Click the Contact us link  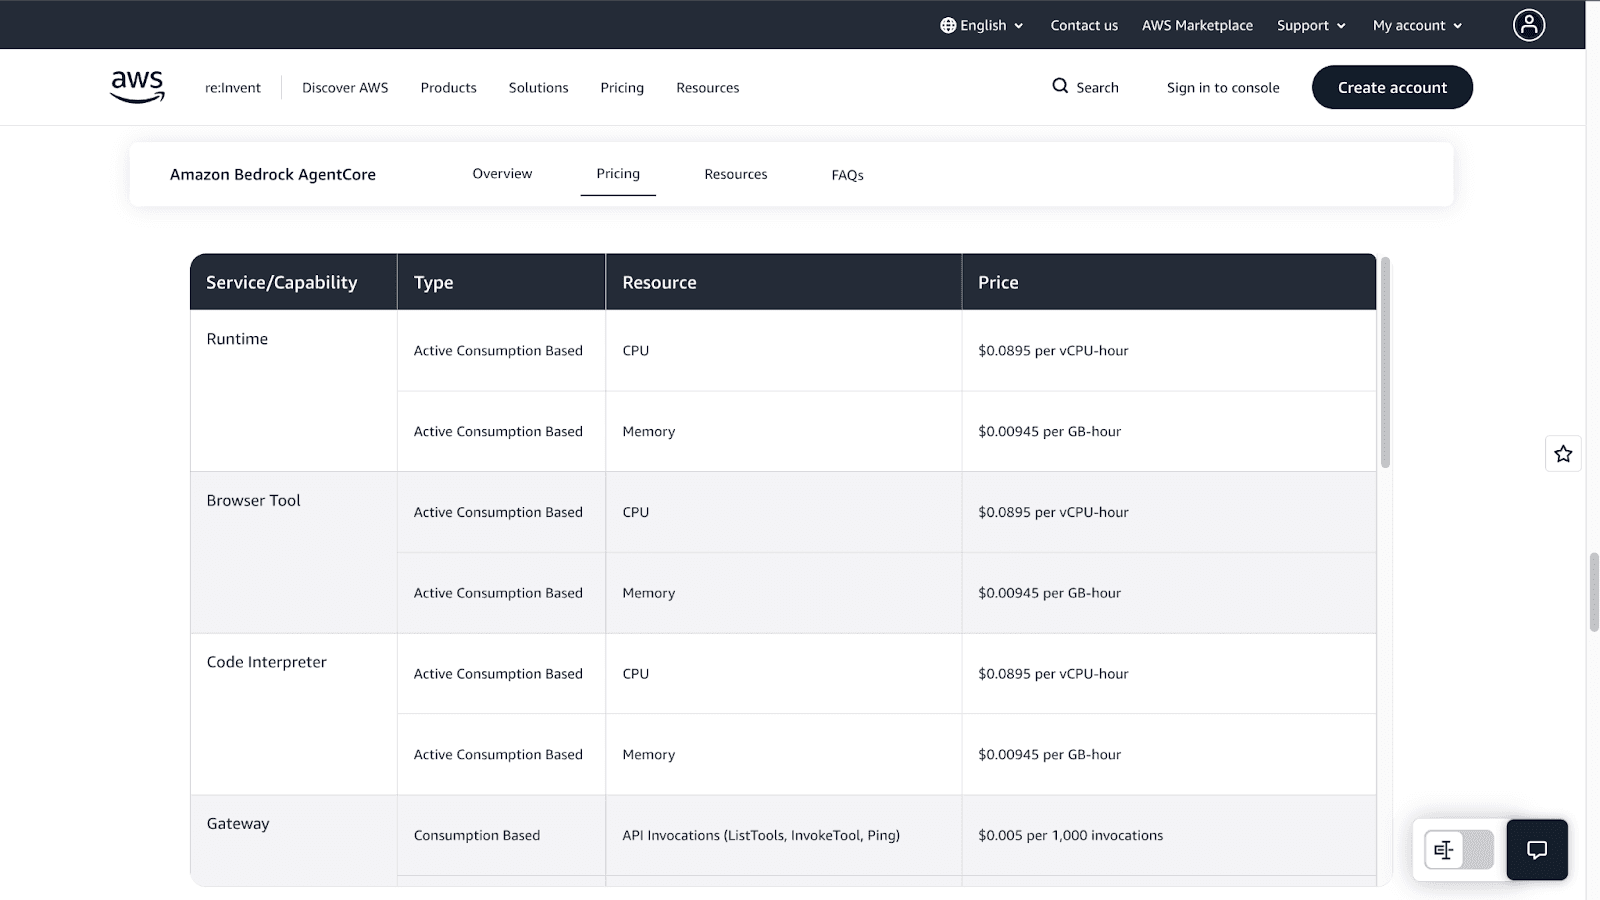[1084, 25]
